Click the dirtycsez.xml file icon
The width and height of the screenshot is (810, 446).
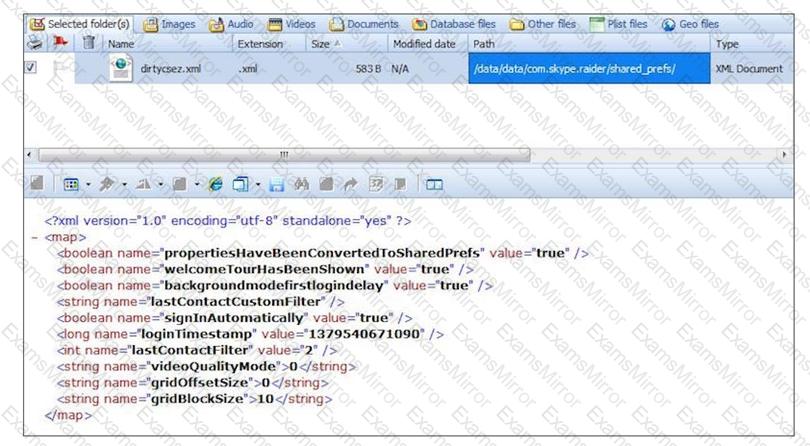121,68
